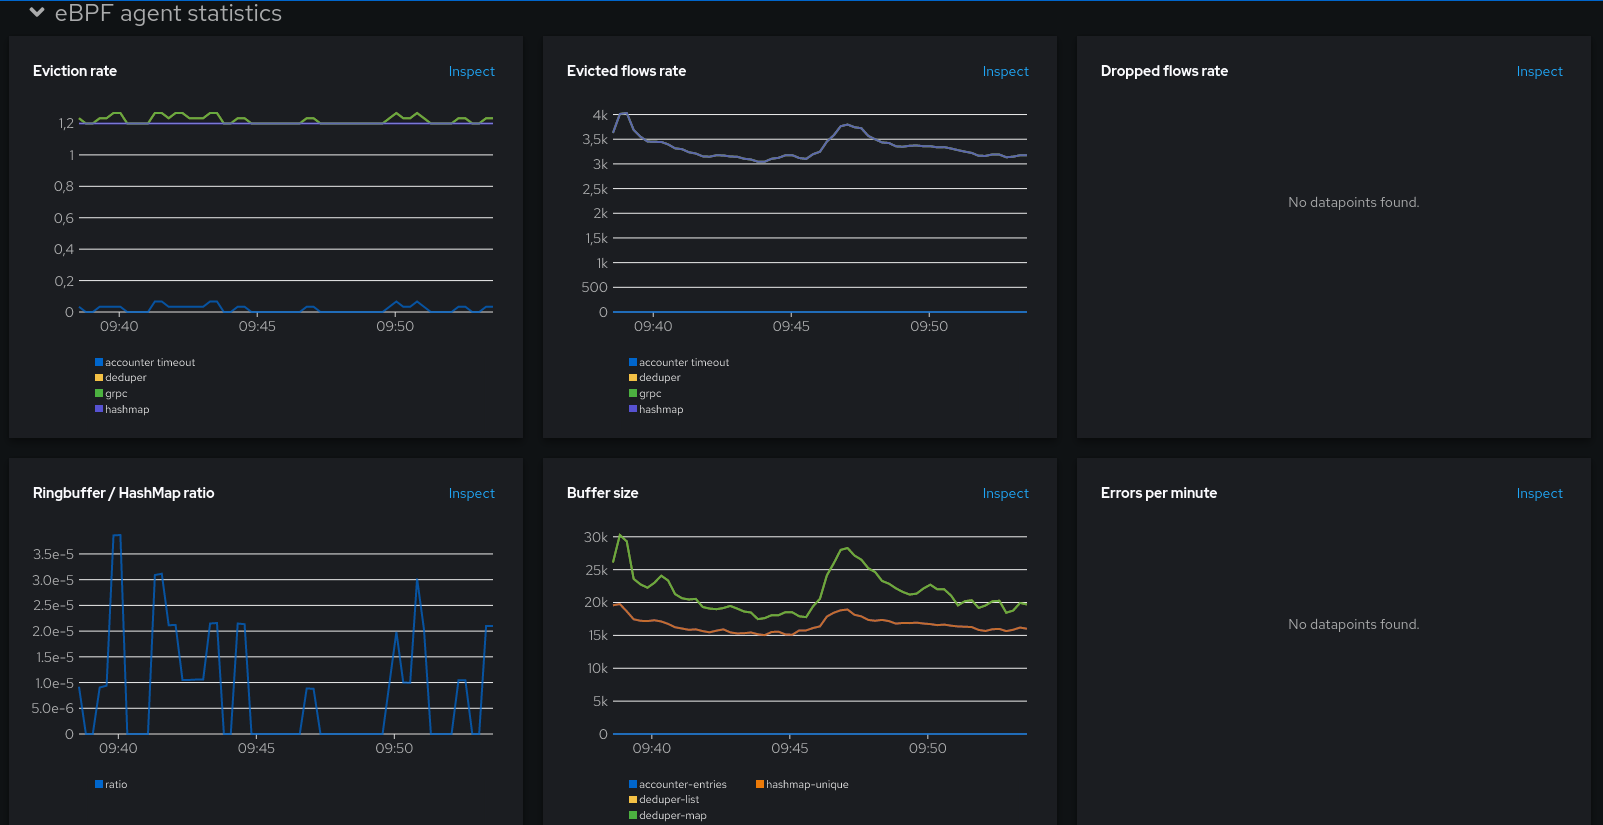Click 'hashmap' label in Evicted flows rate legend

(x=661, y=410)
